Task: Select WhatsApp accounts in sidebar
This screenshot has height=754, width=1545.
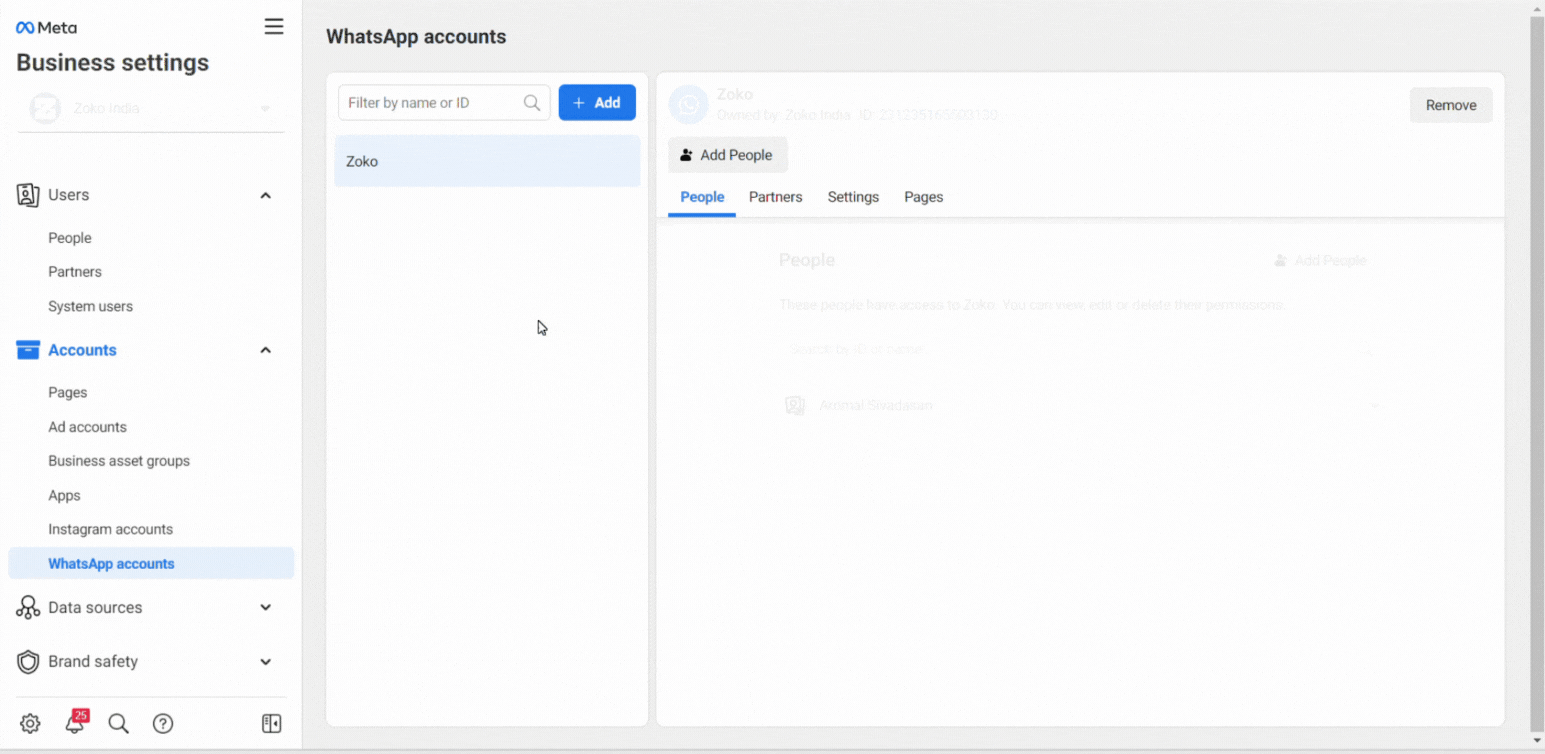Action: (151, 564)
